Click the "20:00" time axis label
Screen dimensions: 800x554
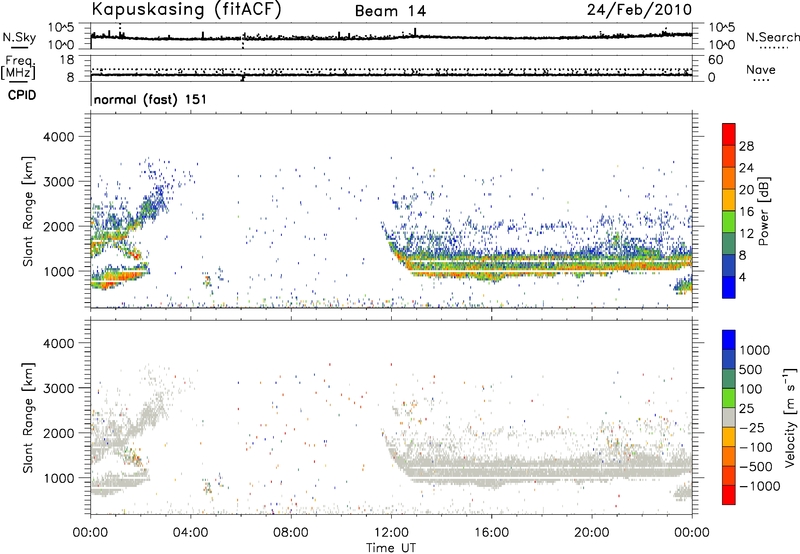coord(592,533)
